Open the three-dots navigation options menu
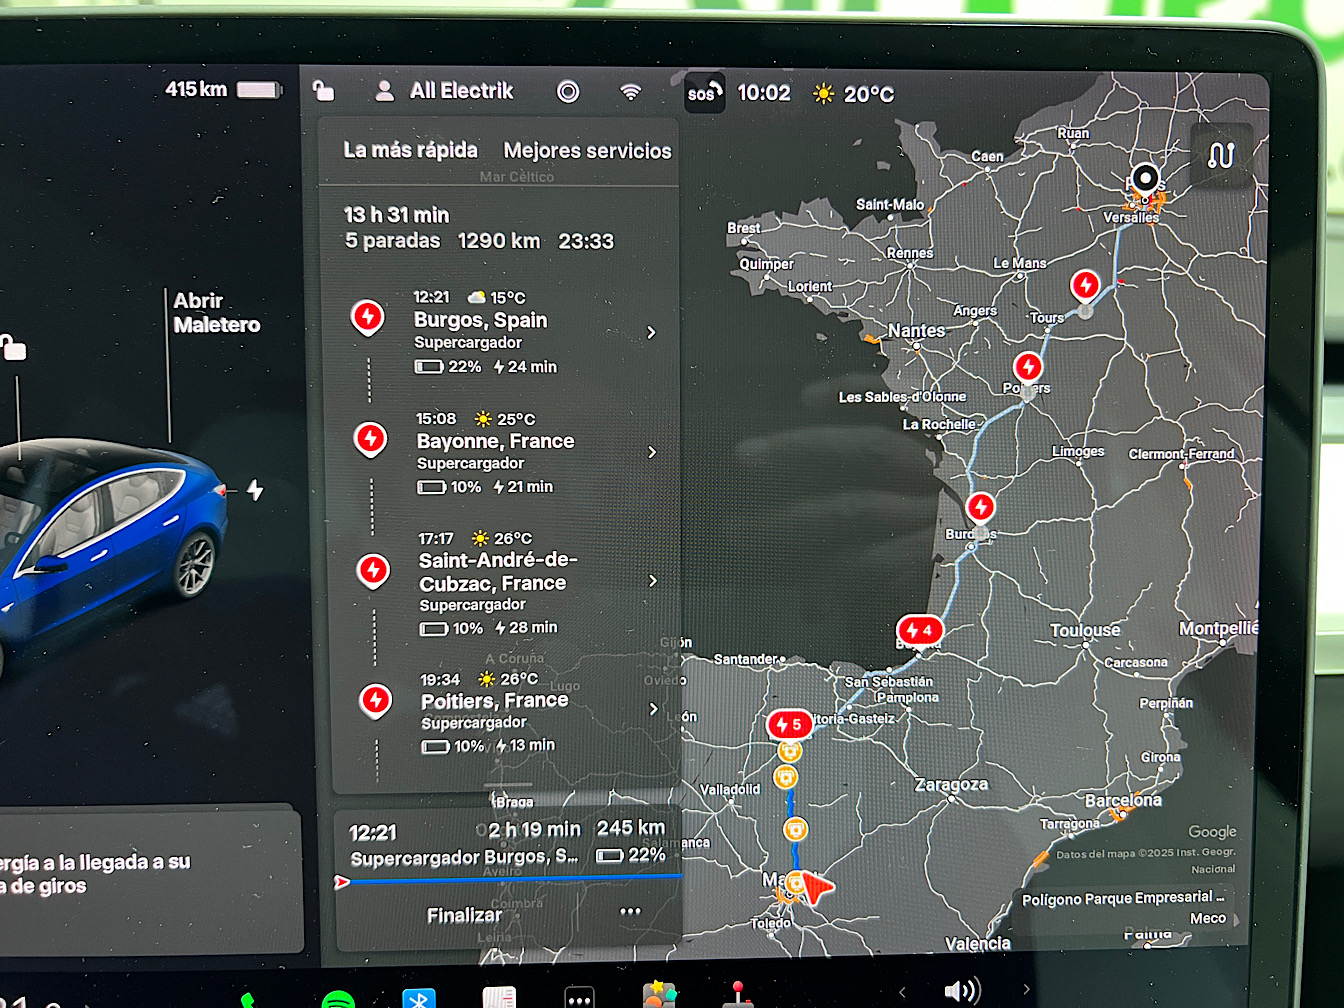 pos(630,911)
